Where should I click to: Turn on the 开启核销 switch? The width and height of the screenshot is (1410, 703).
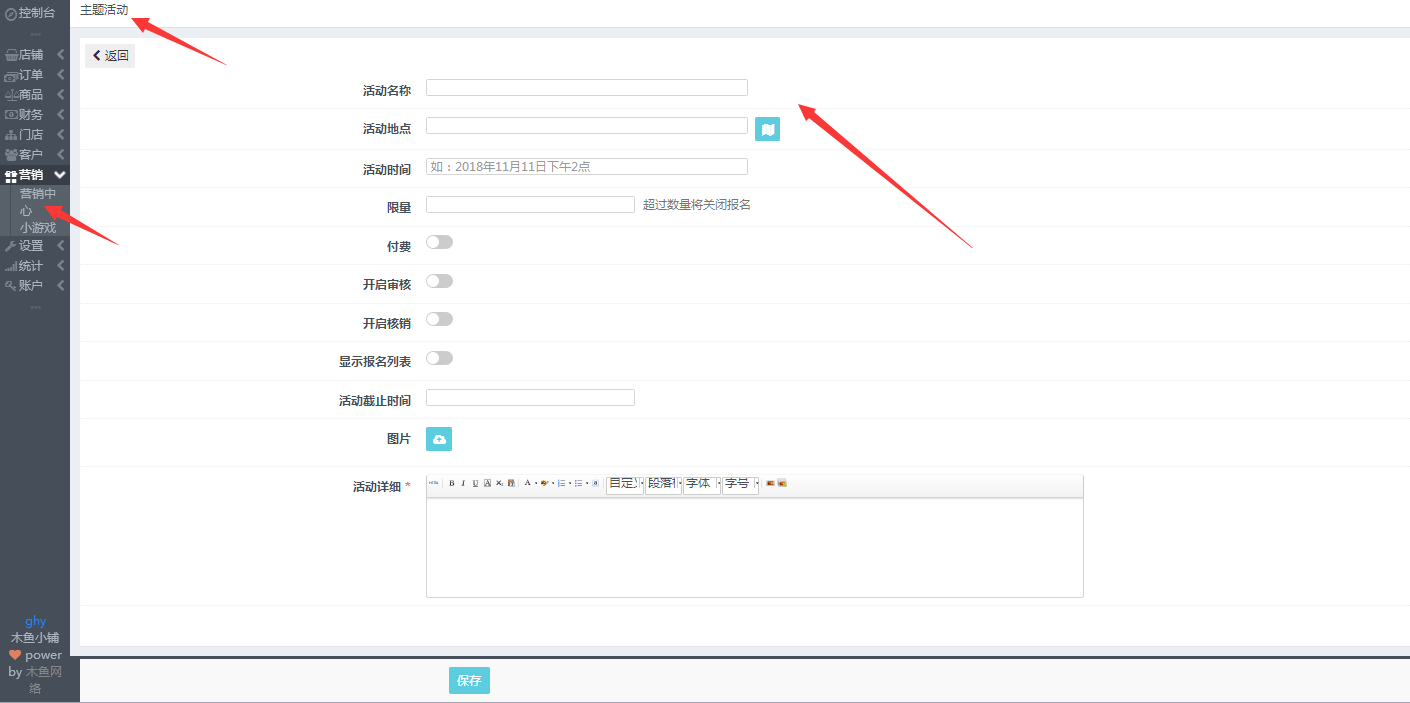coord(439,319)
